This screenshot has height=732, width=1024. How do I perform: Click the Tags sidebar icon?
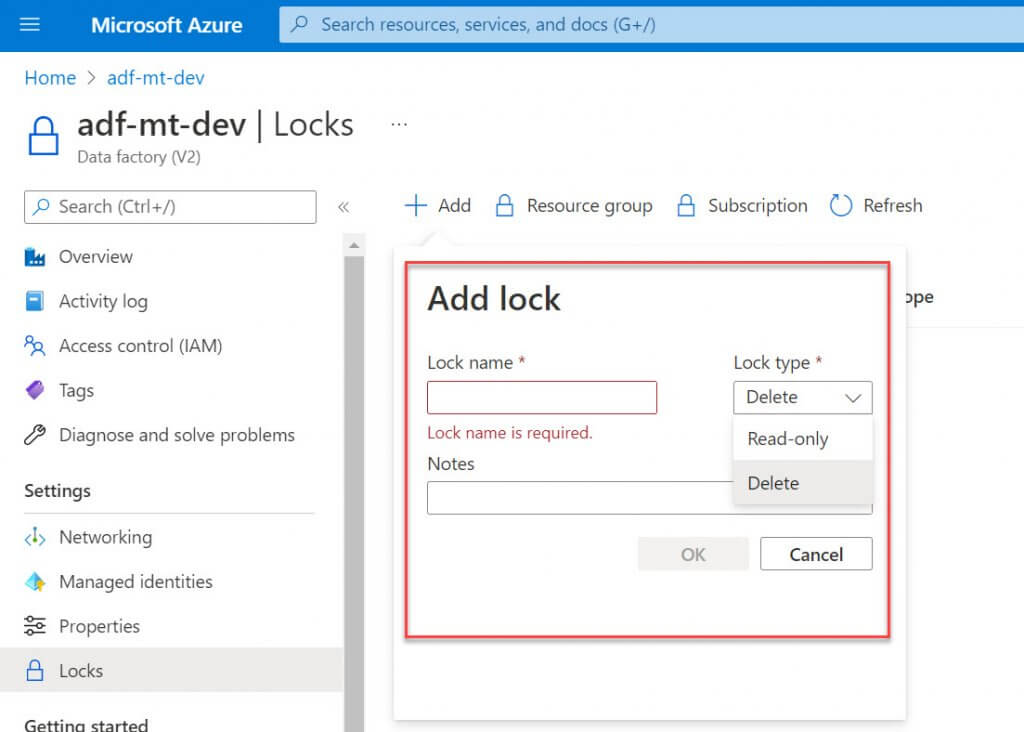35,391
